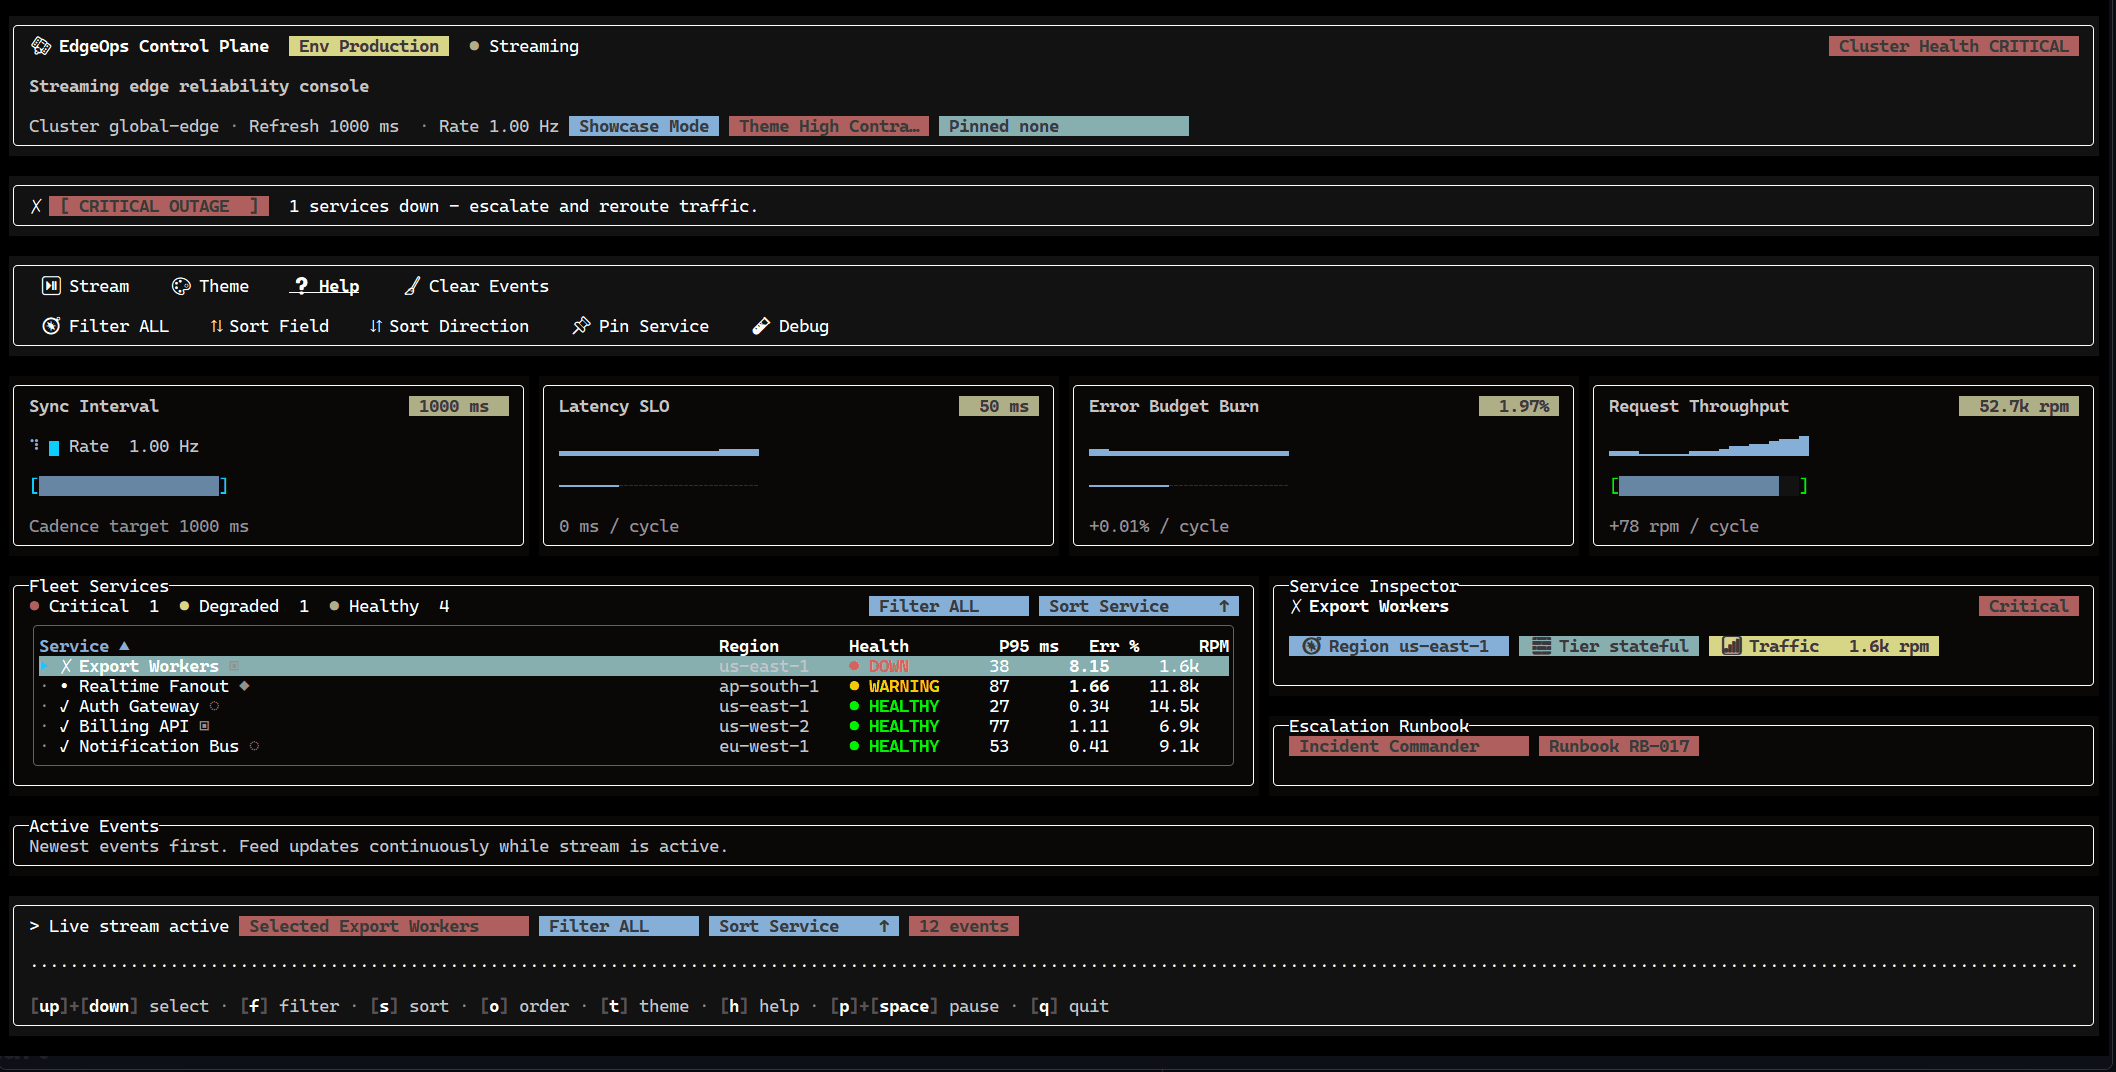Click the checkmark icon on Billing API row
The height and width of the screenshot is (1072, 2116).
65,726
